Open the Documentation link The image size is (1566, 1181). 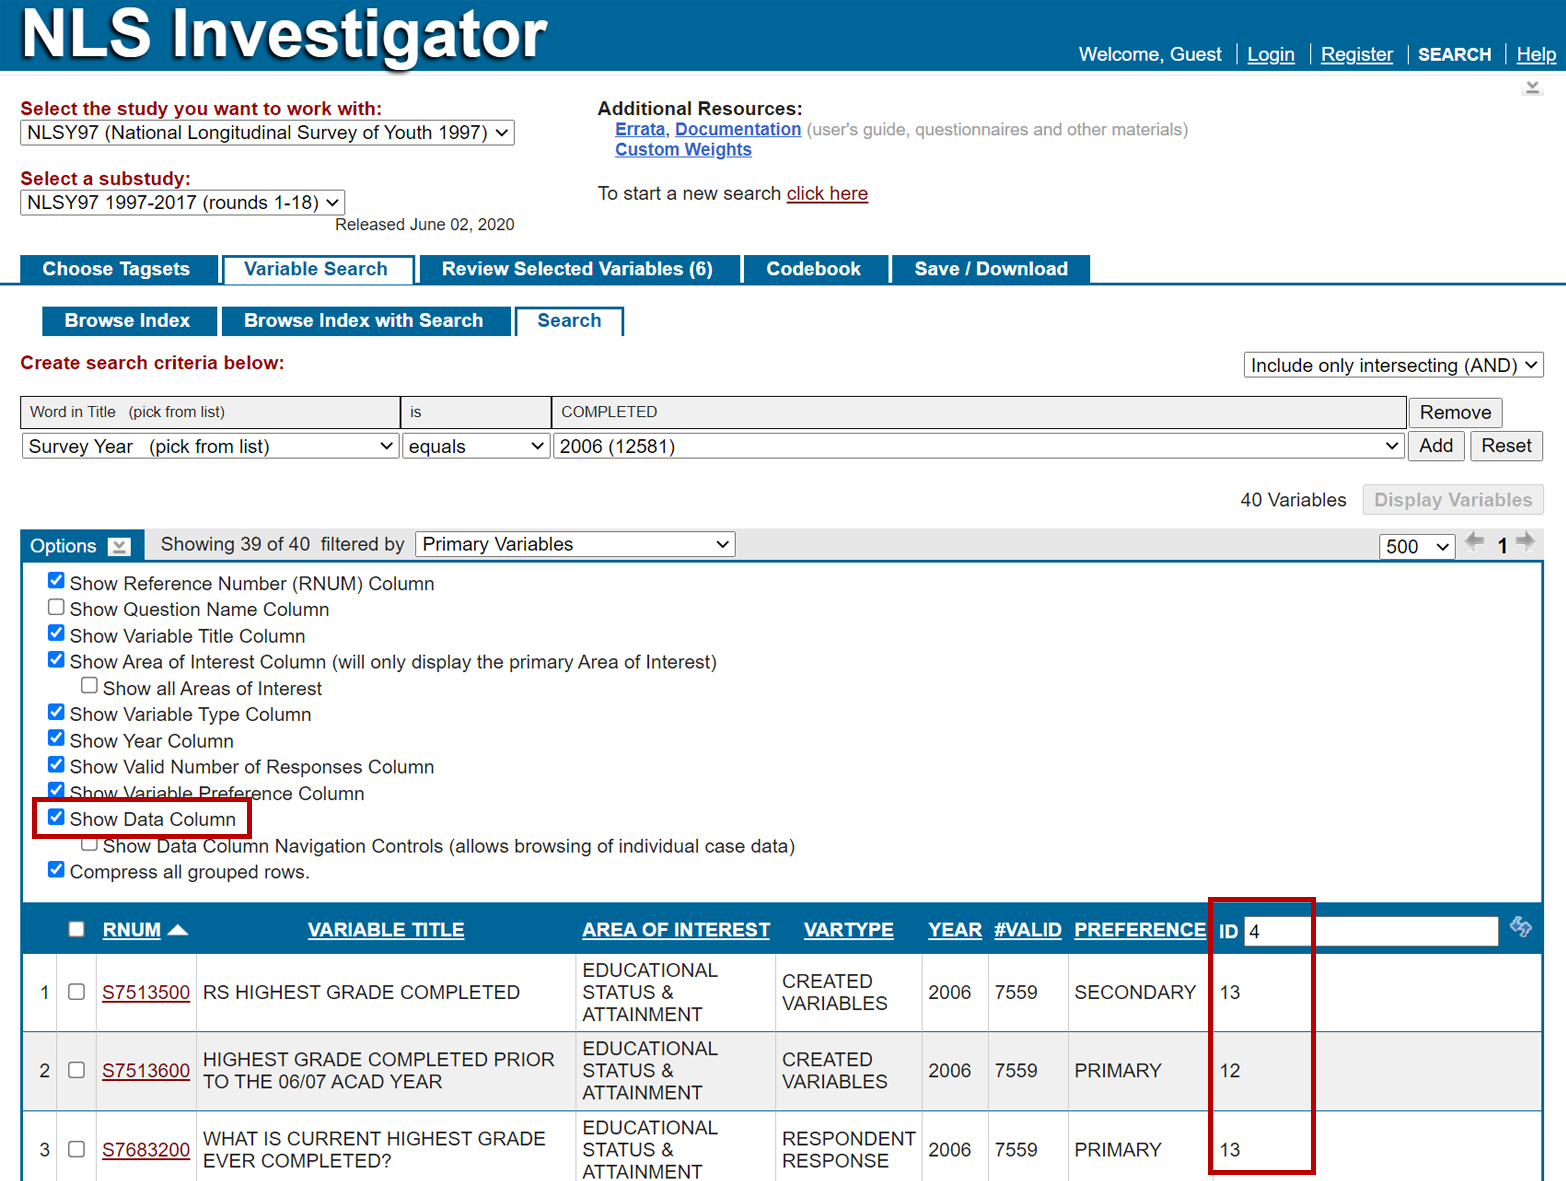[x=738, y=129]
